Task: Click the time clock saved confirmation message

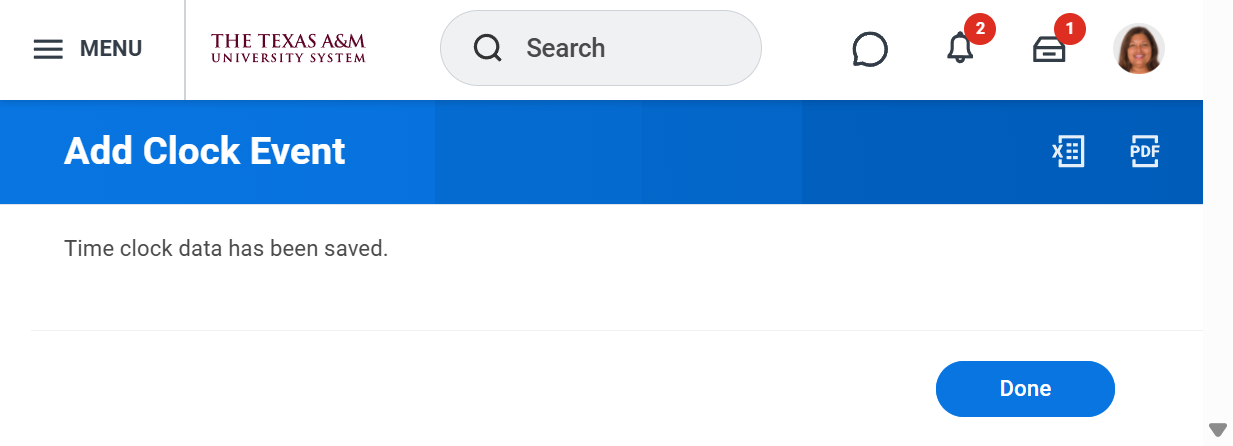Action: point(226,248)
